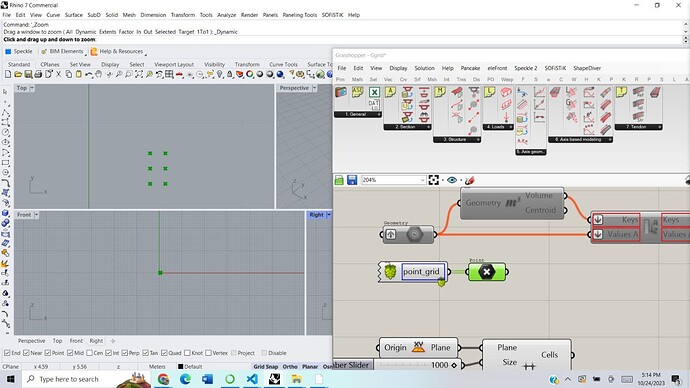Image resolution: width=690 pixels, height=388 pixels.
Task: Select the Zoom Extents toolbar icon
Action: (139, 74)
